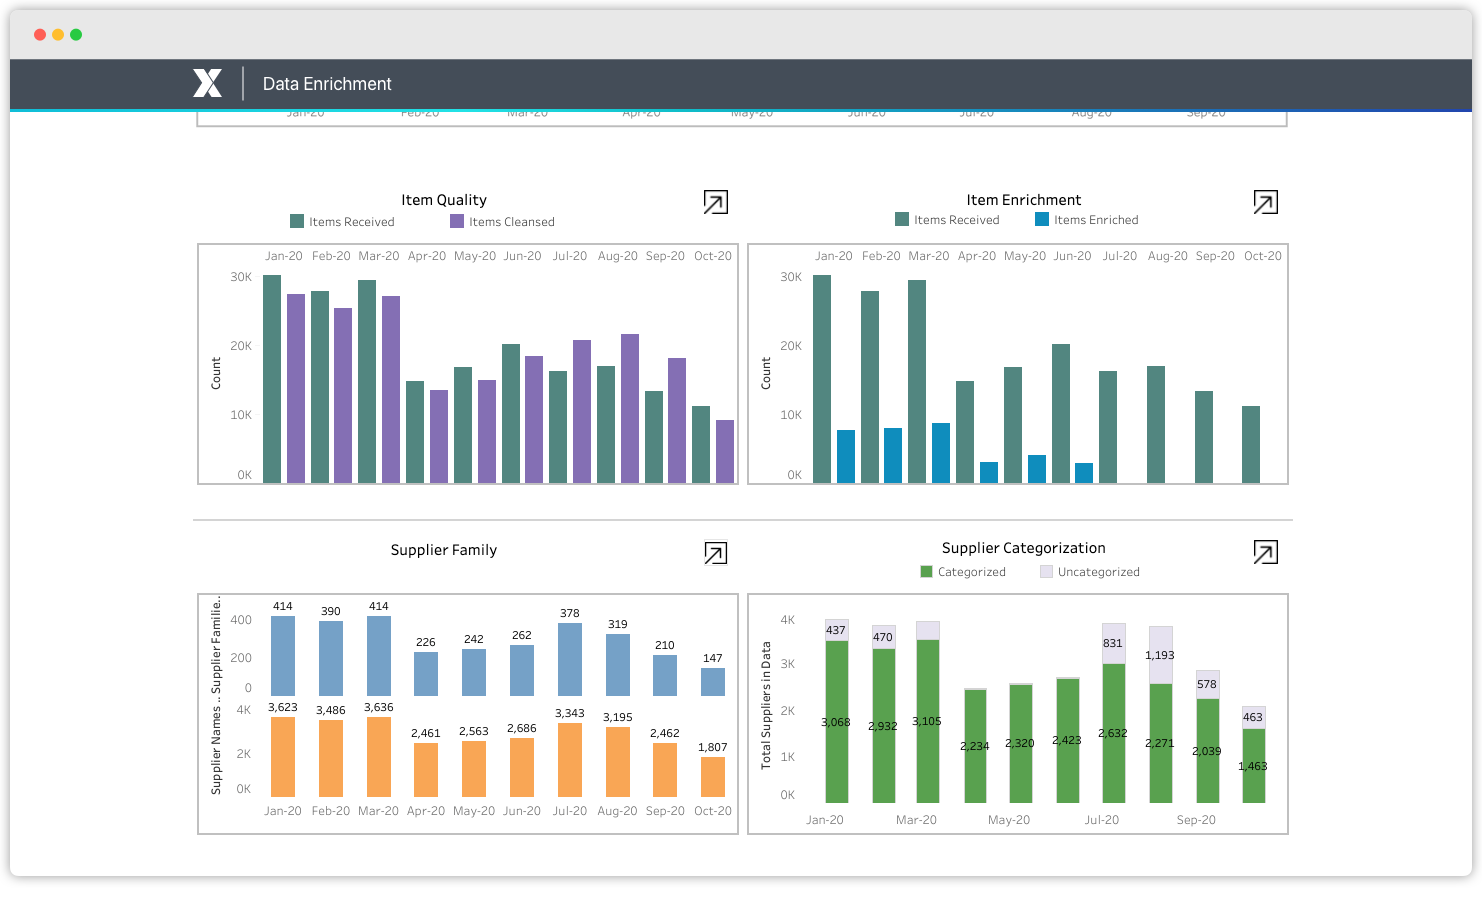
Task: Click the Item Quality chart title
Action: (444, 200)
